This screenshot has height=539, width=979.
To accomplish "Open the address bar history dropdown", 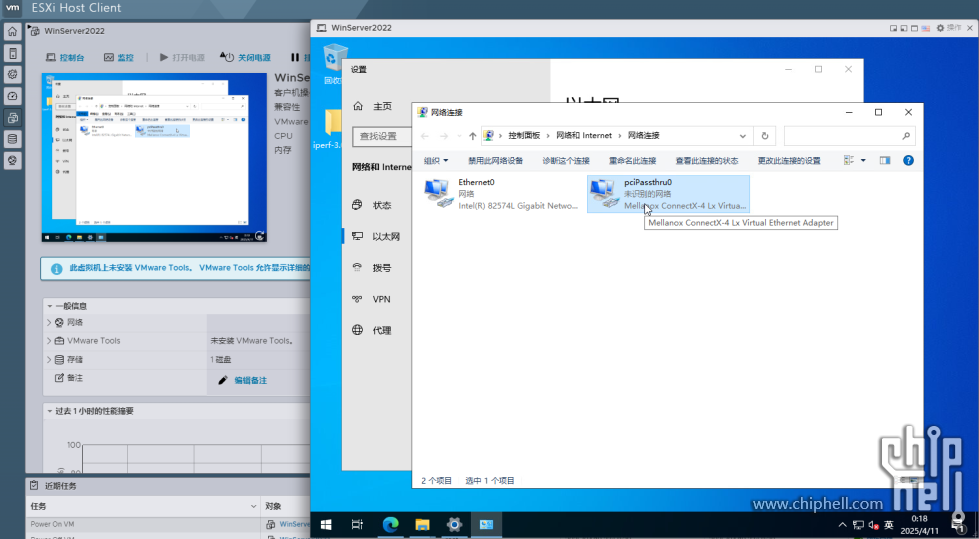I will click(x=742, y=136).
